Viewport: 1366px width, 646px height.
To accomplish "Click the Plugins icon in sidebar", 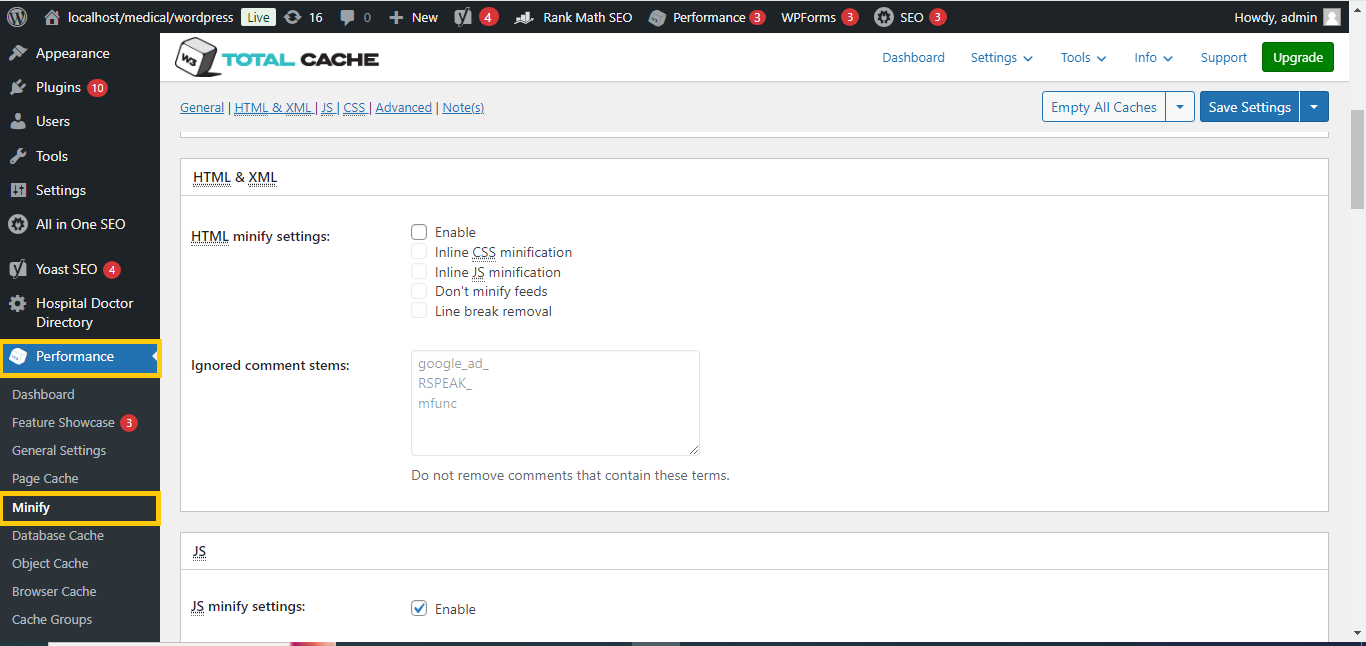I will 18,87.
